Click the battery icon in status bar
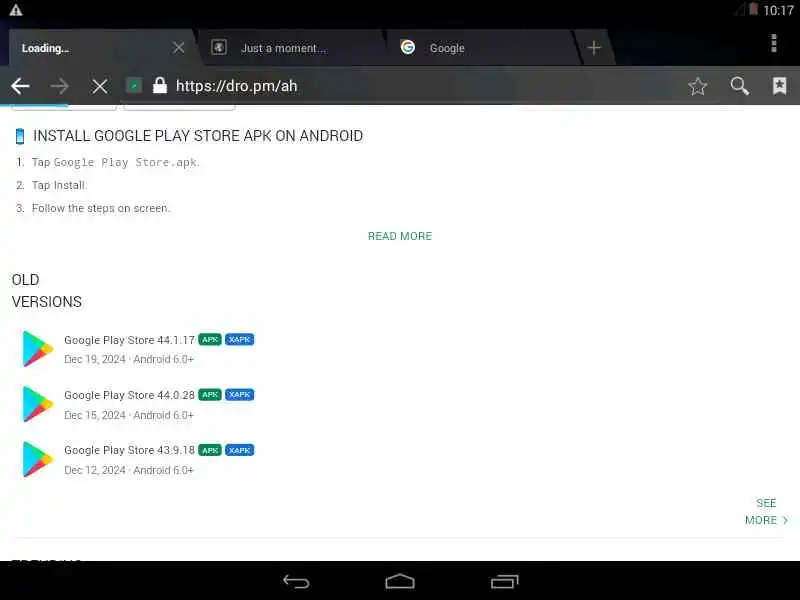The width and height of the screenshot is (800, 600). pos(753,9)
